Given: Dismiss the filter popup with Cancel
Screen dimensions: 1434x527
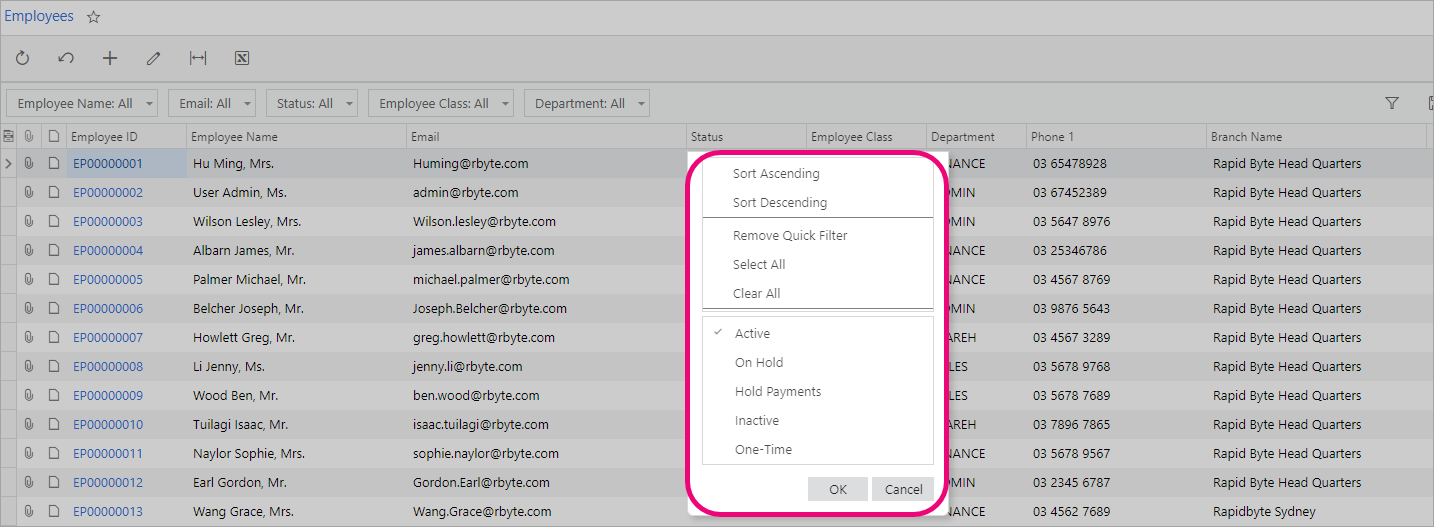Looking at the screenshot, I should point(903,489).
